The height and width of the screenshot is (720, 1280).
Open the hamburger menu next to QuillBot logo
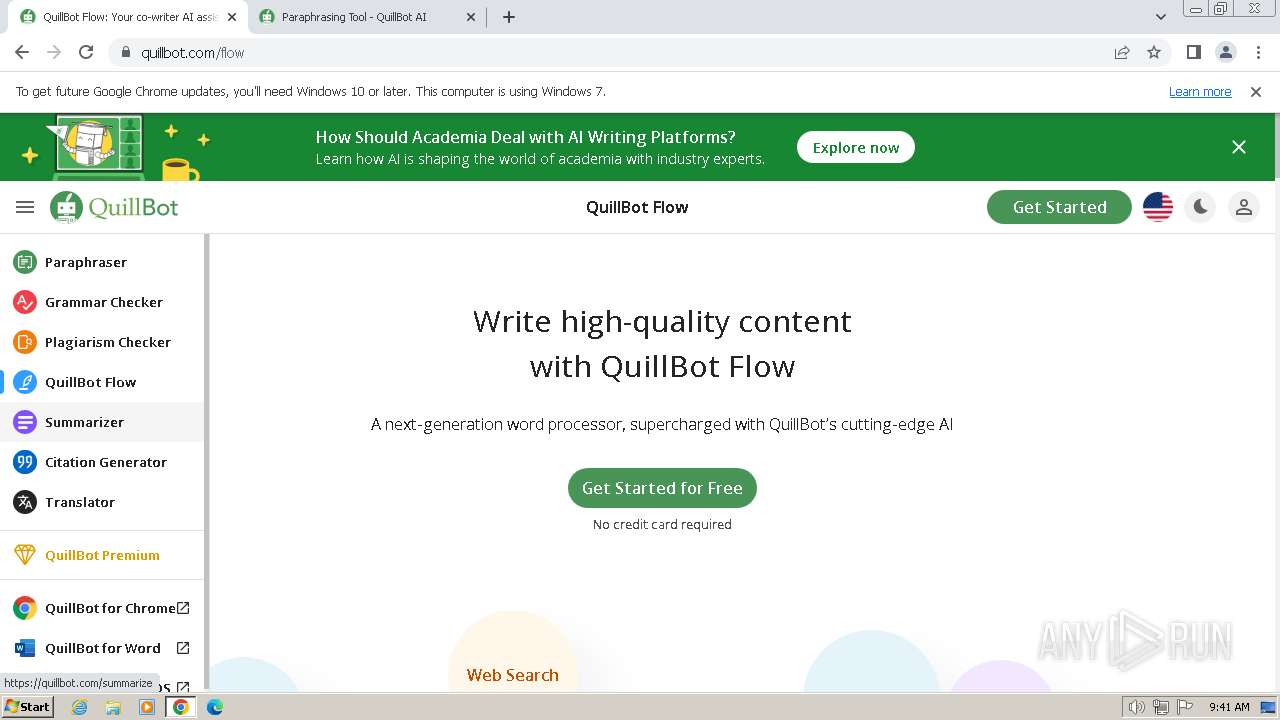[25, 207]
